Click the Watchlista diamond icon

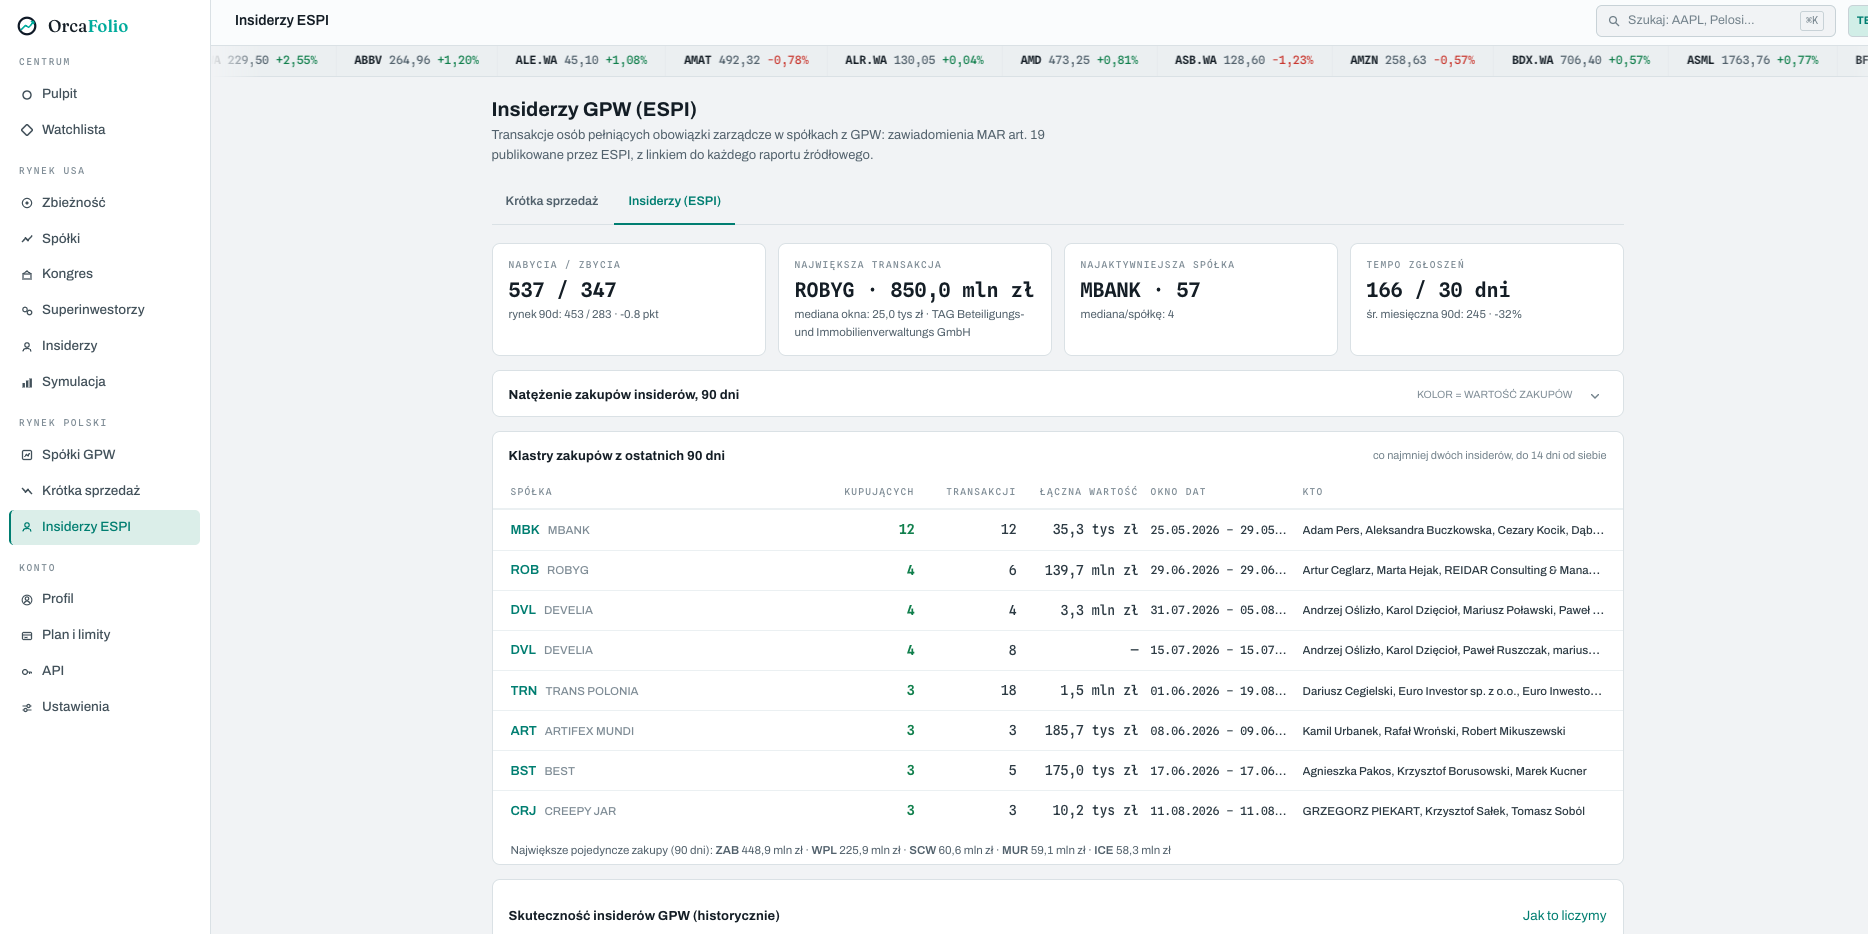click(27, 130)
